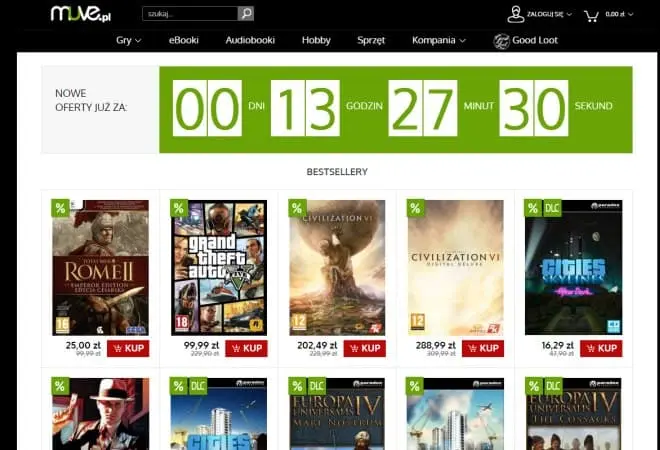The image size is (660, 450).
Task: Click the discount % badge on Rome II
Action: pyautogui.click(x=60, y=208)
